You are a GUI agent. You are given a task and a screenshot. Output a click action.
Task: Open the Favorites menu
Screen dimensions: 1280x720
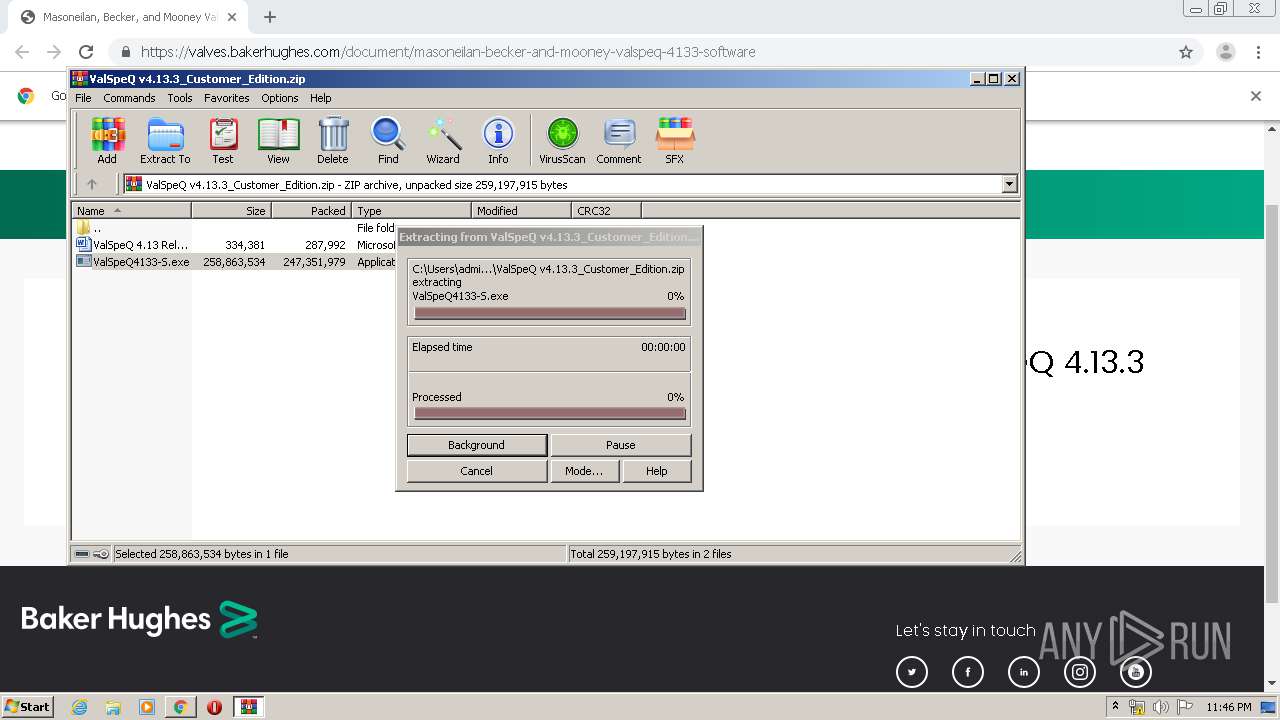click(227, 98)
